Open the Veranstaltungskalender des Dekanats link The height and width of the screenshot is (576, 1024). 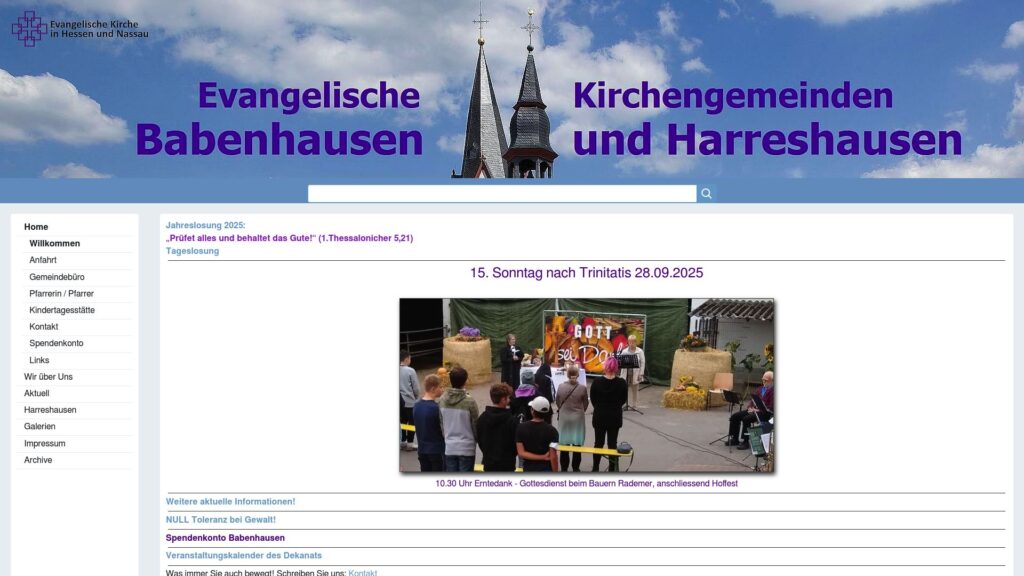click(244, 554)
